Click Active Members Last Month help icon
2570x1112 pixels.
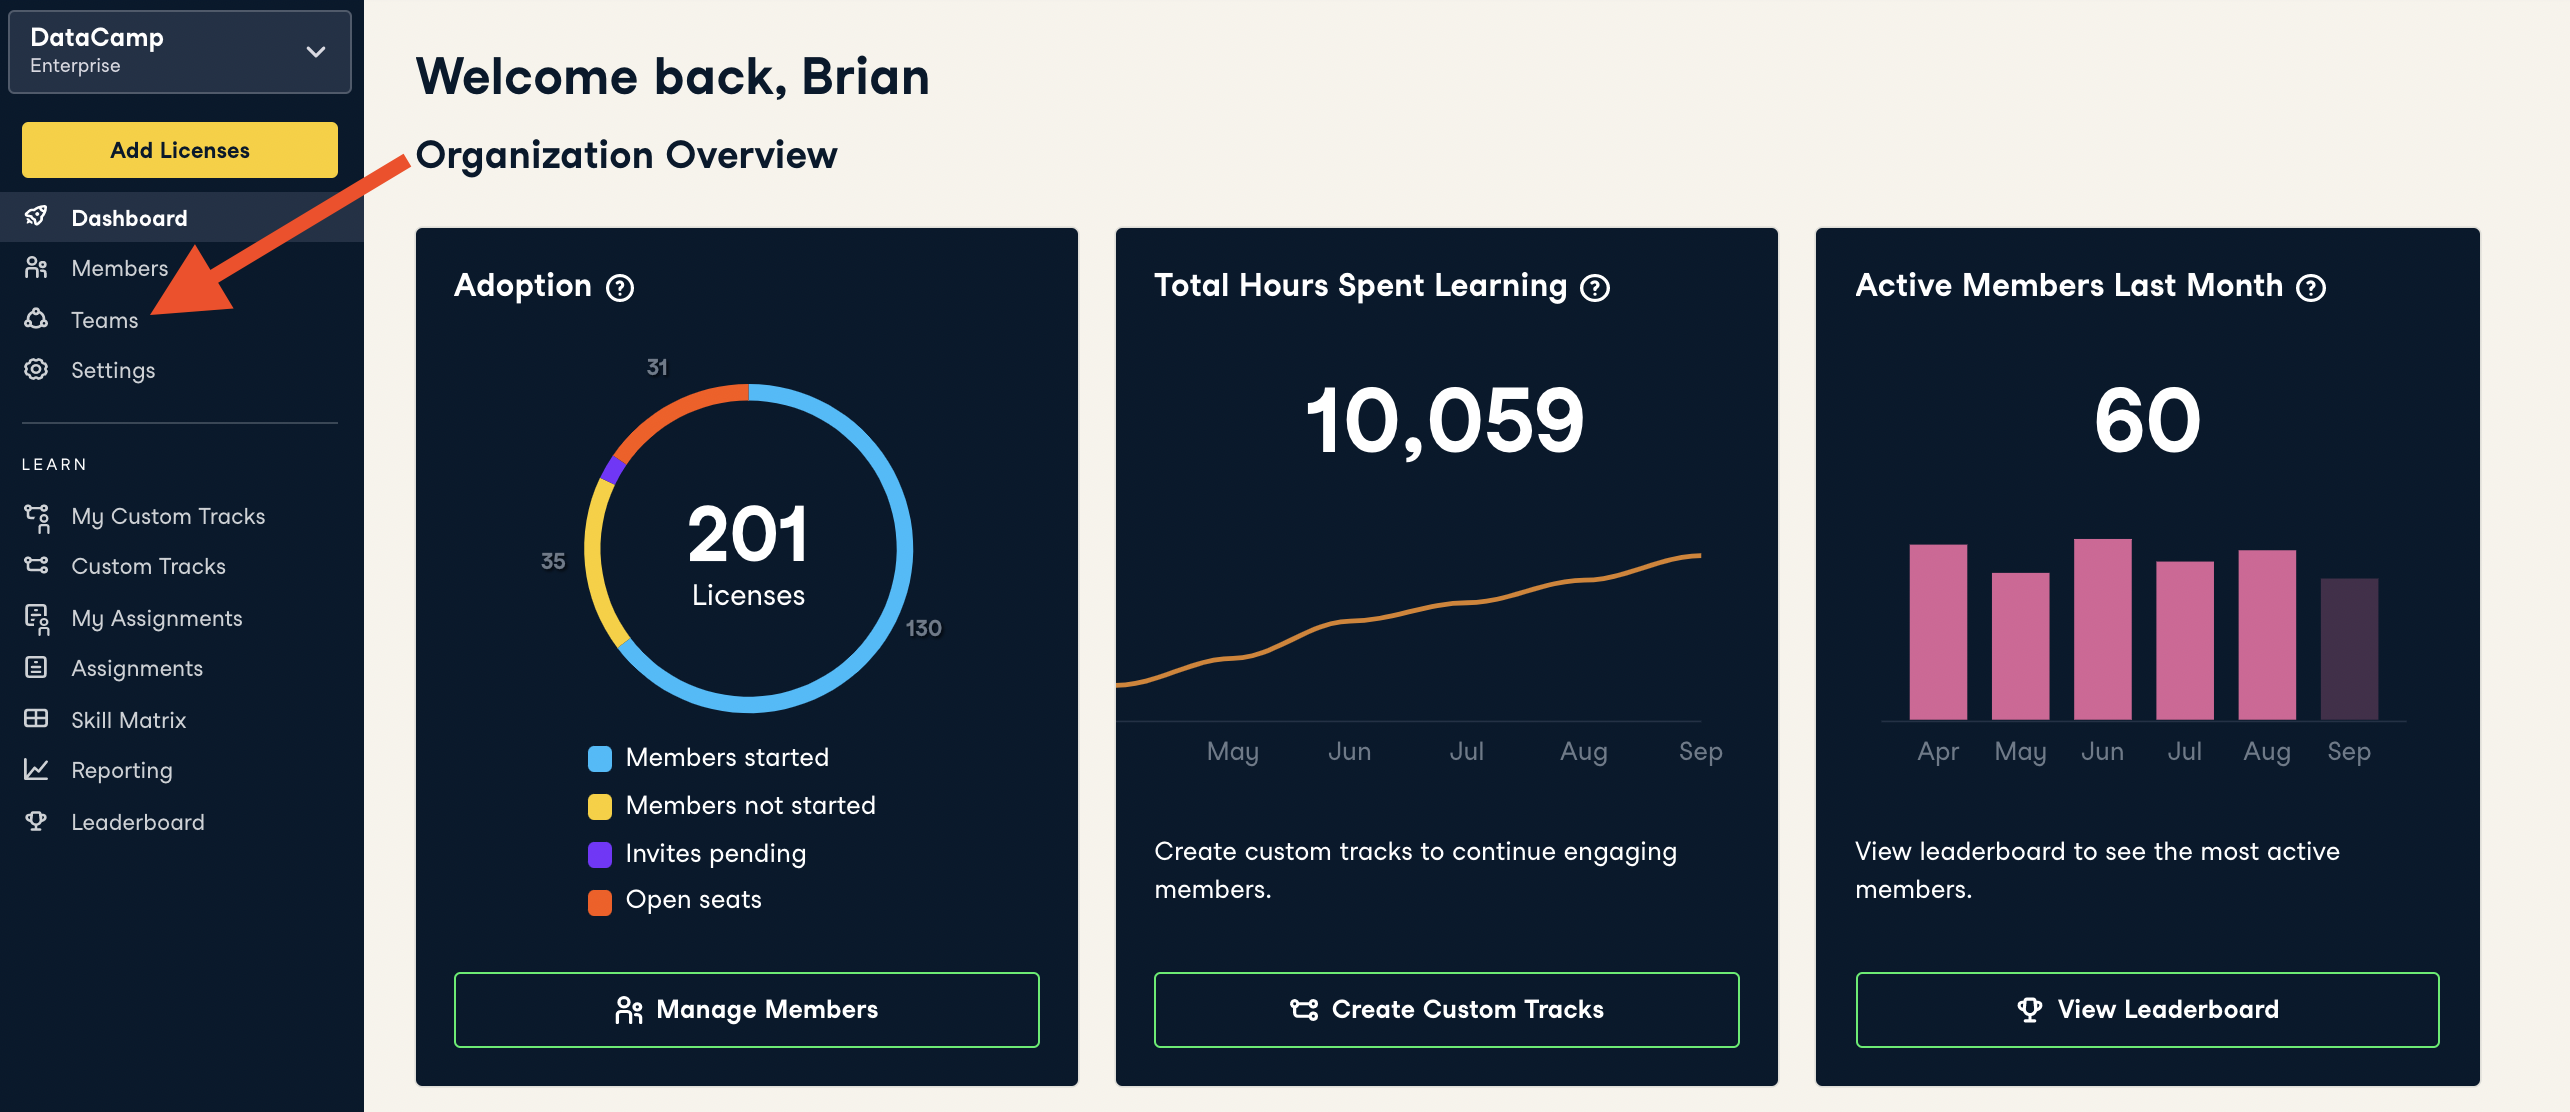(x=2311, y=288)
